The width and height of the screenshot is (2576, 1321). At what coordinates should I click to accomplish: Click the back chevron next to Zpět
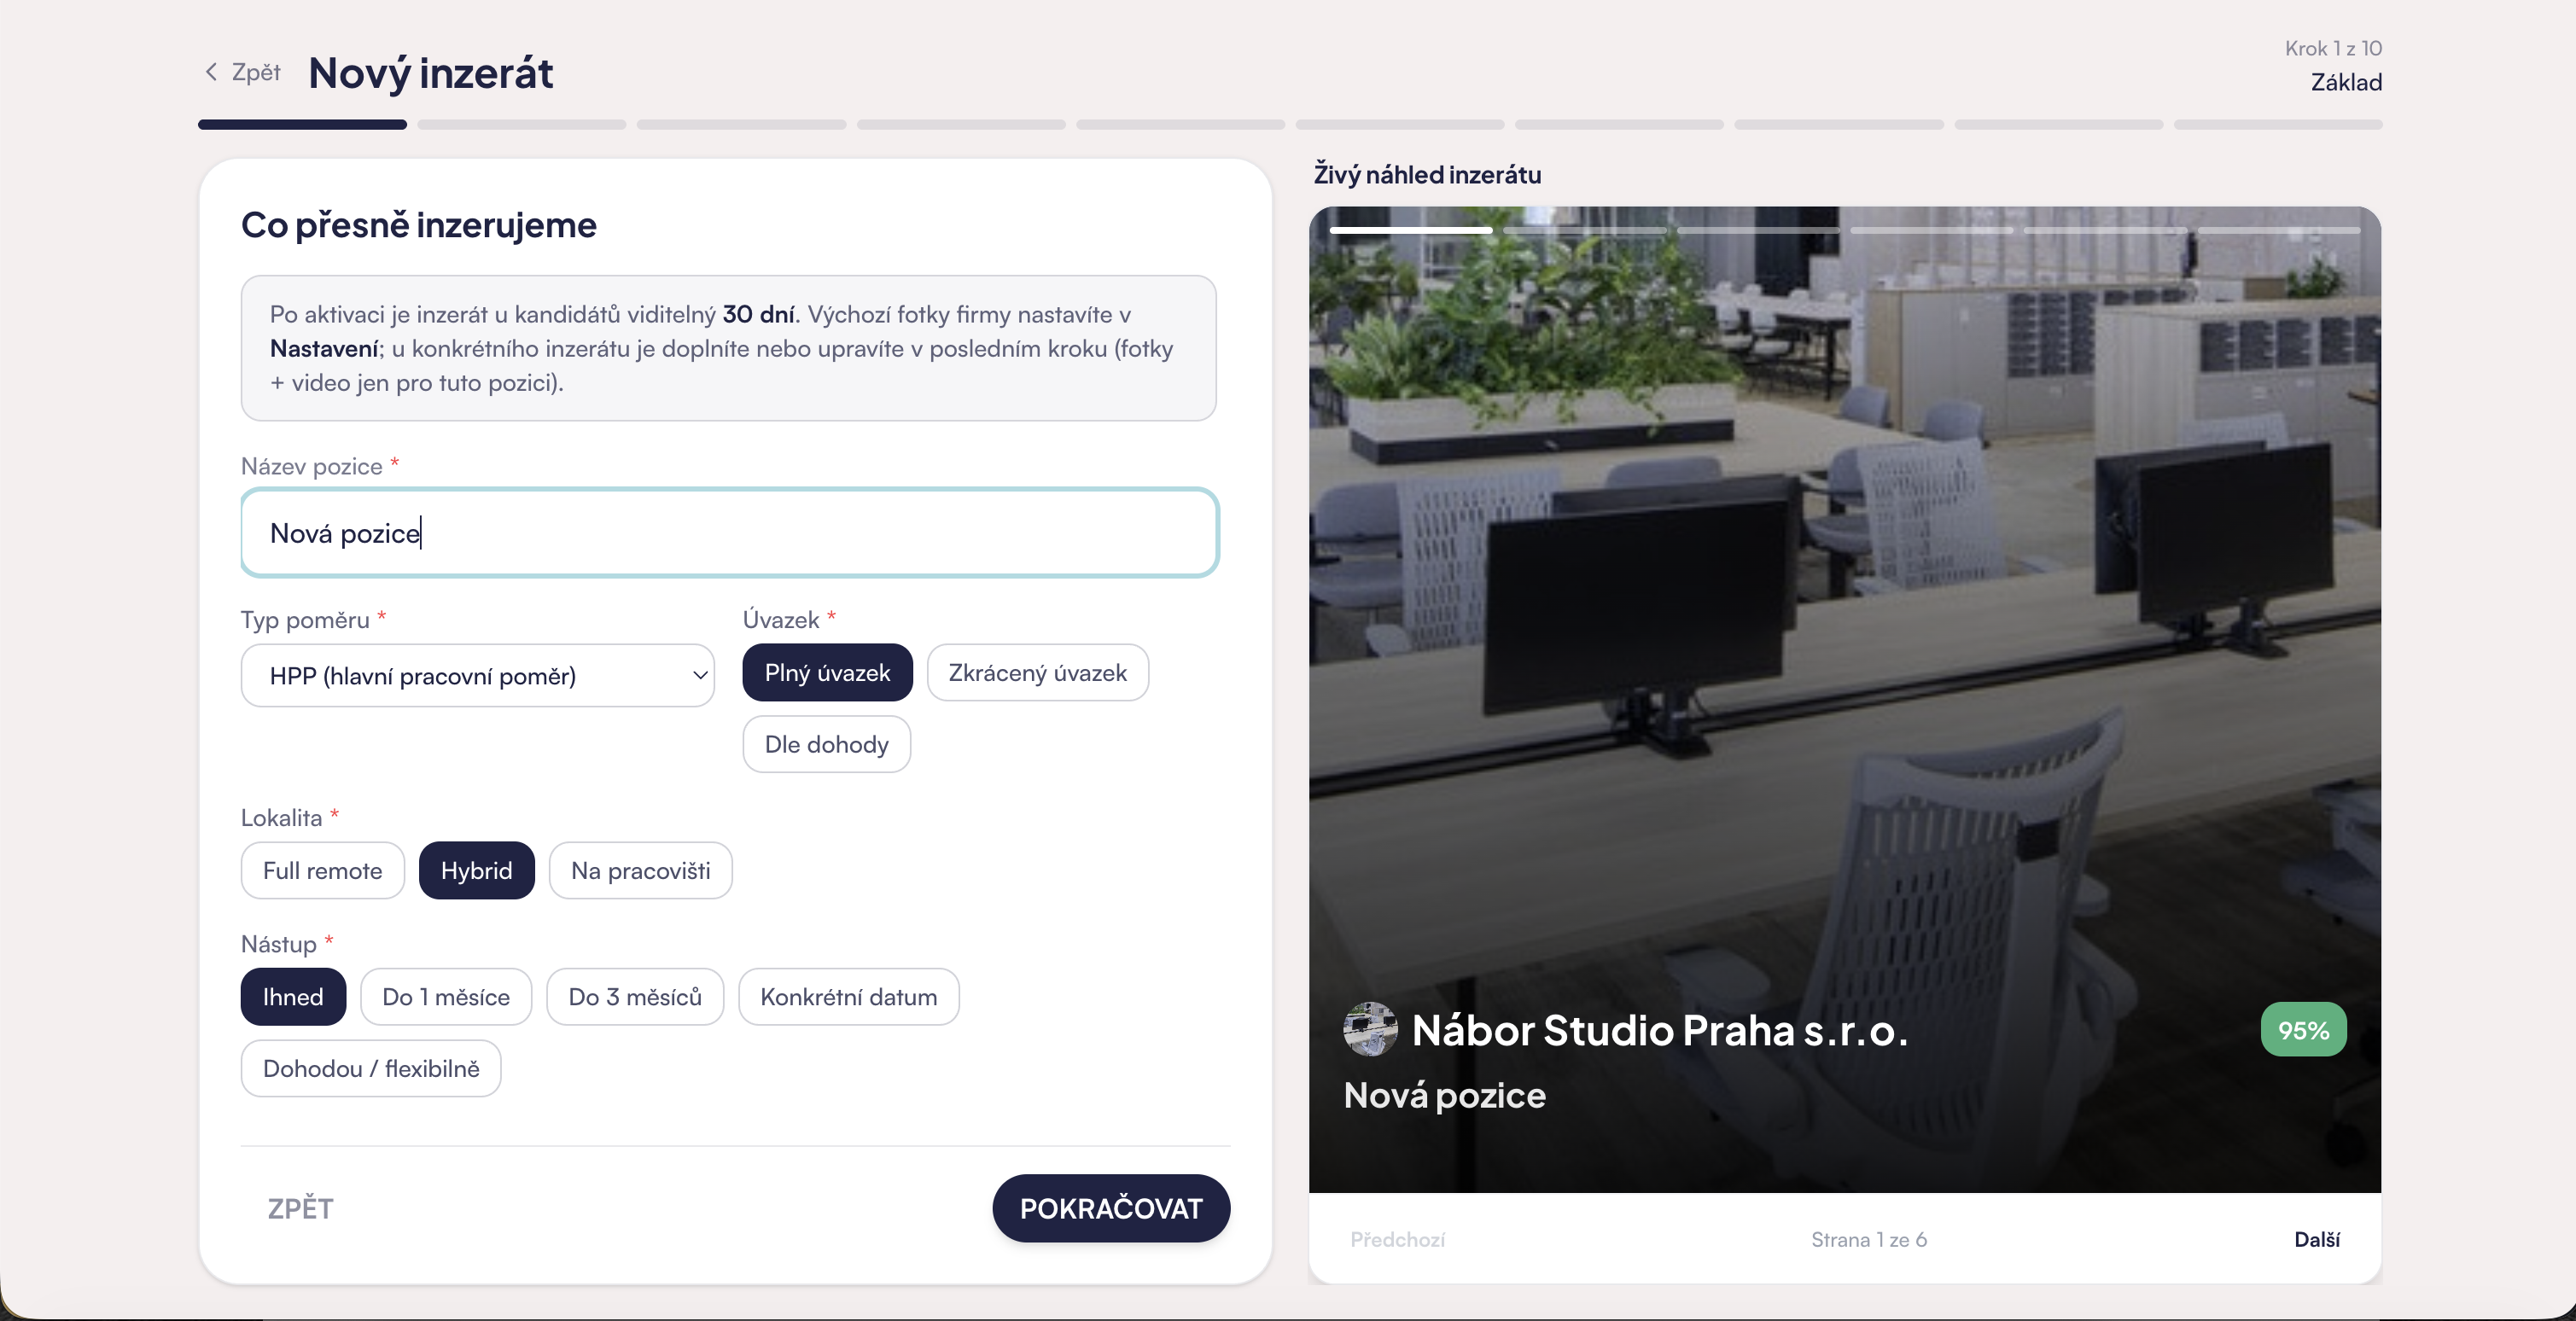tap(211, 72)
